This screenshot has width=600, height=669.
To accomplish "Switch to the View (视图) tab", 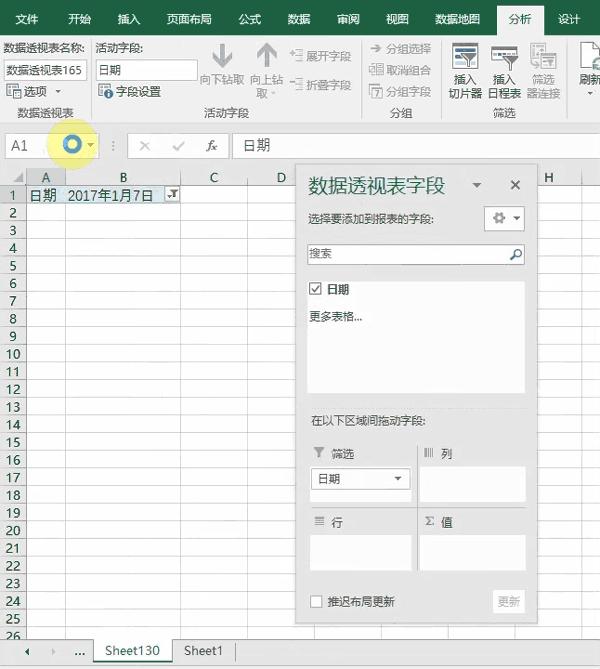I will point(397,19).
